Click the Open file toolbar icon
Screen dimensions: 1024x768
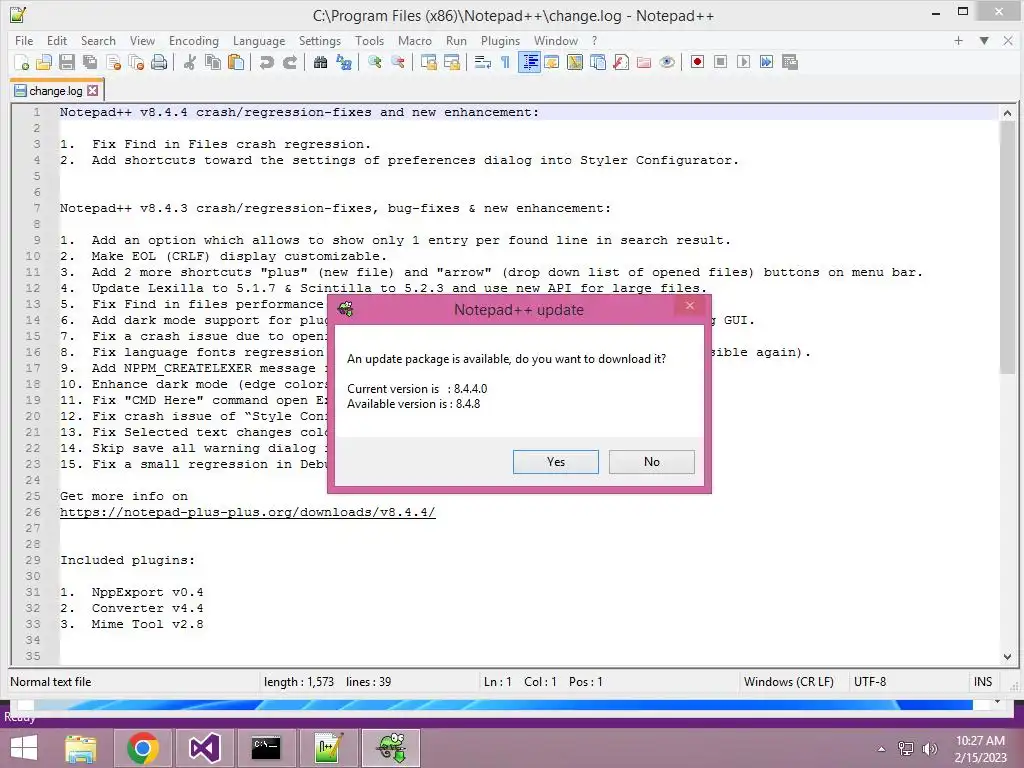pyautogui.click(x=44, y=63)
